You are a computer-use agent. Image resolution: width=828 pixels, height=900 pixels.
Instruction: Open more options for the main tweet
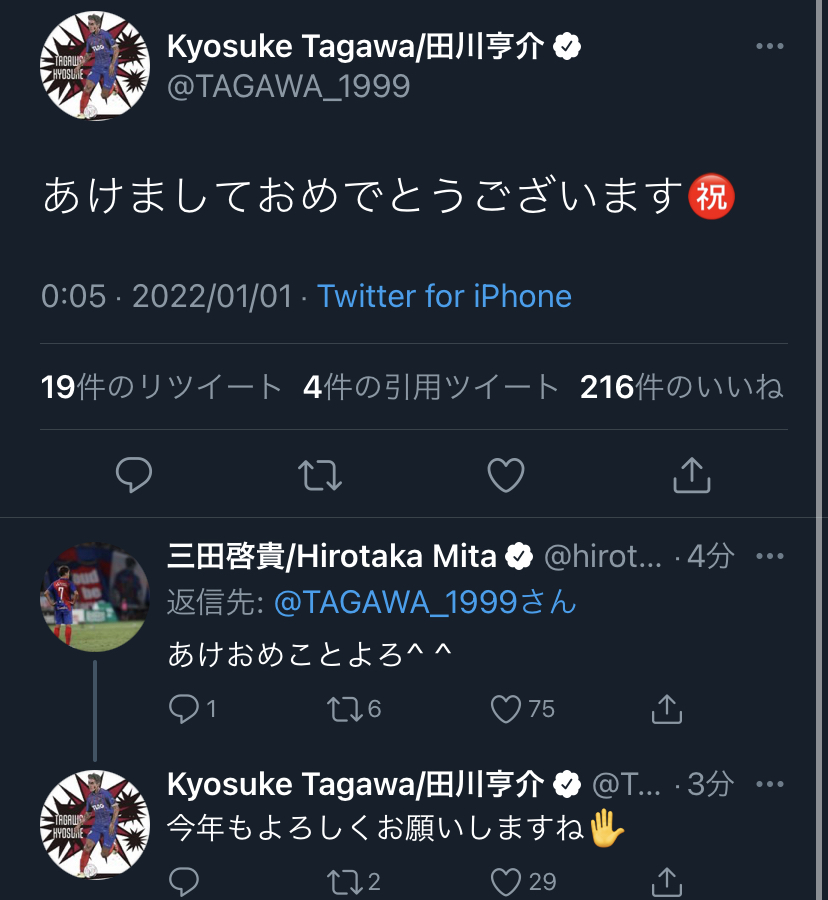[x=769, y=46]
